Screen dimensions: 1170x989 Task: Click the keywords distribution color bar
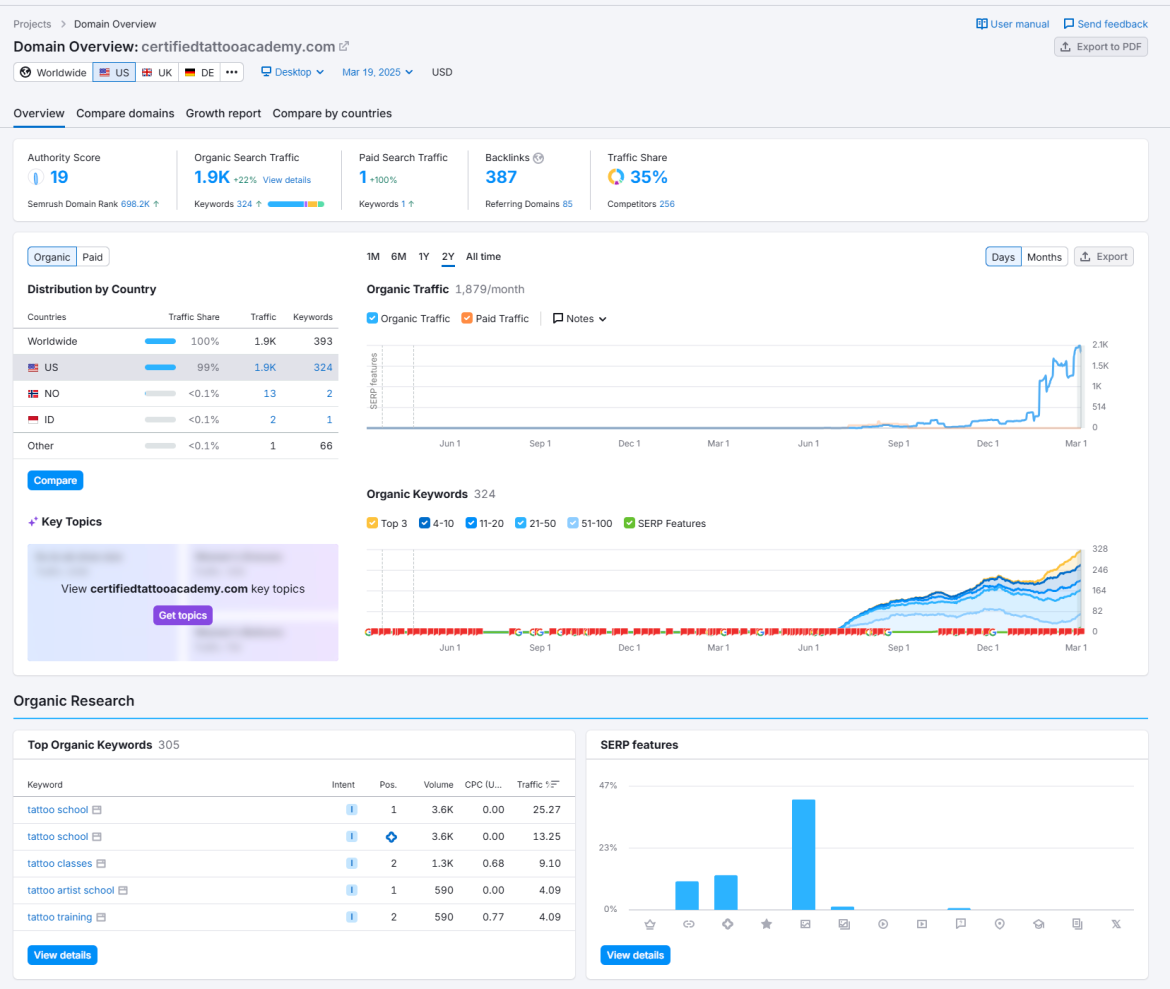(x=295, y=204)
